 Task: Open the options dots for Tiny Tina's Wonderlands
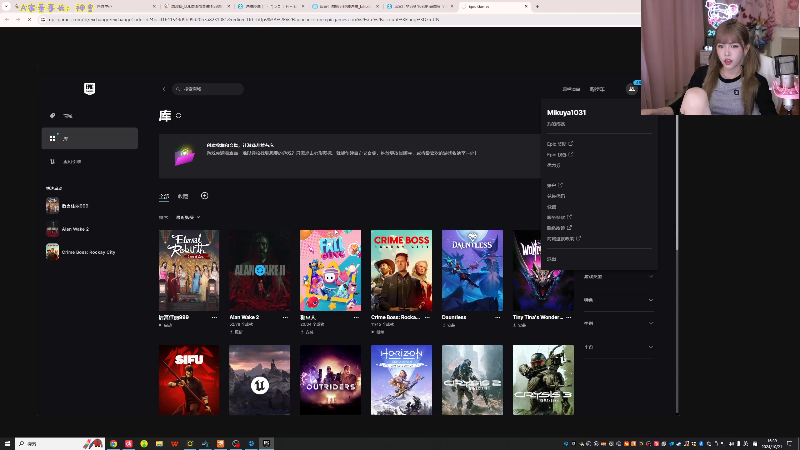(568, 317)
